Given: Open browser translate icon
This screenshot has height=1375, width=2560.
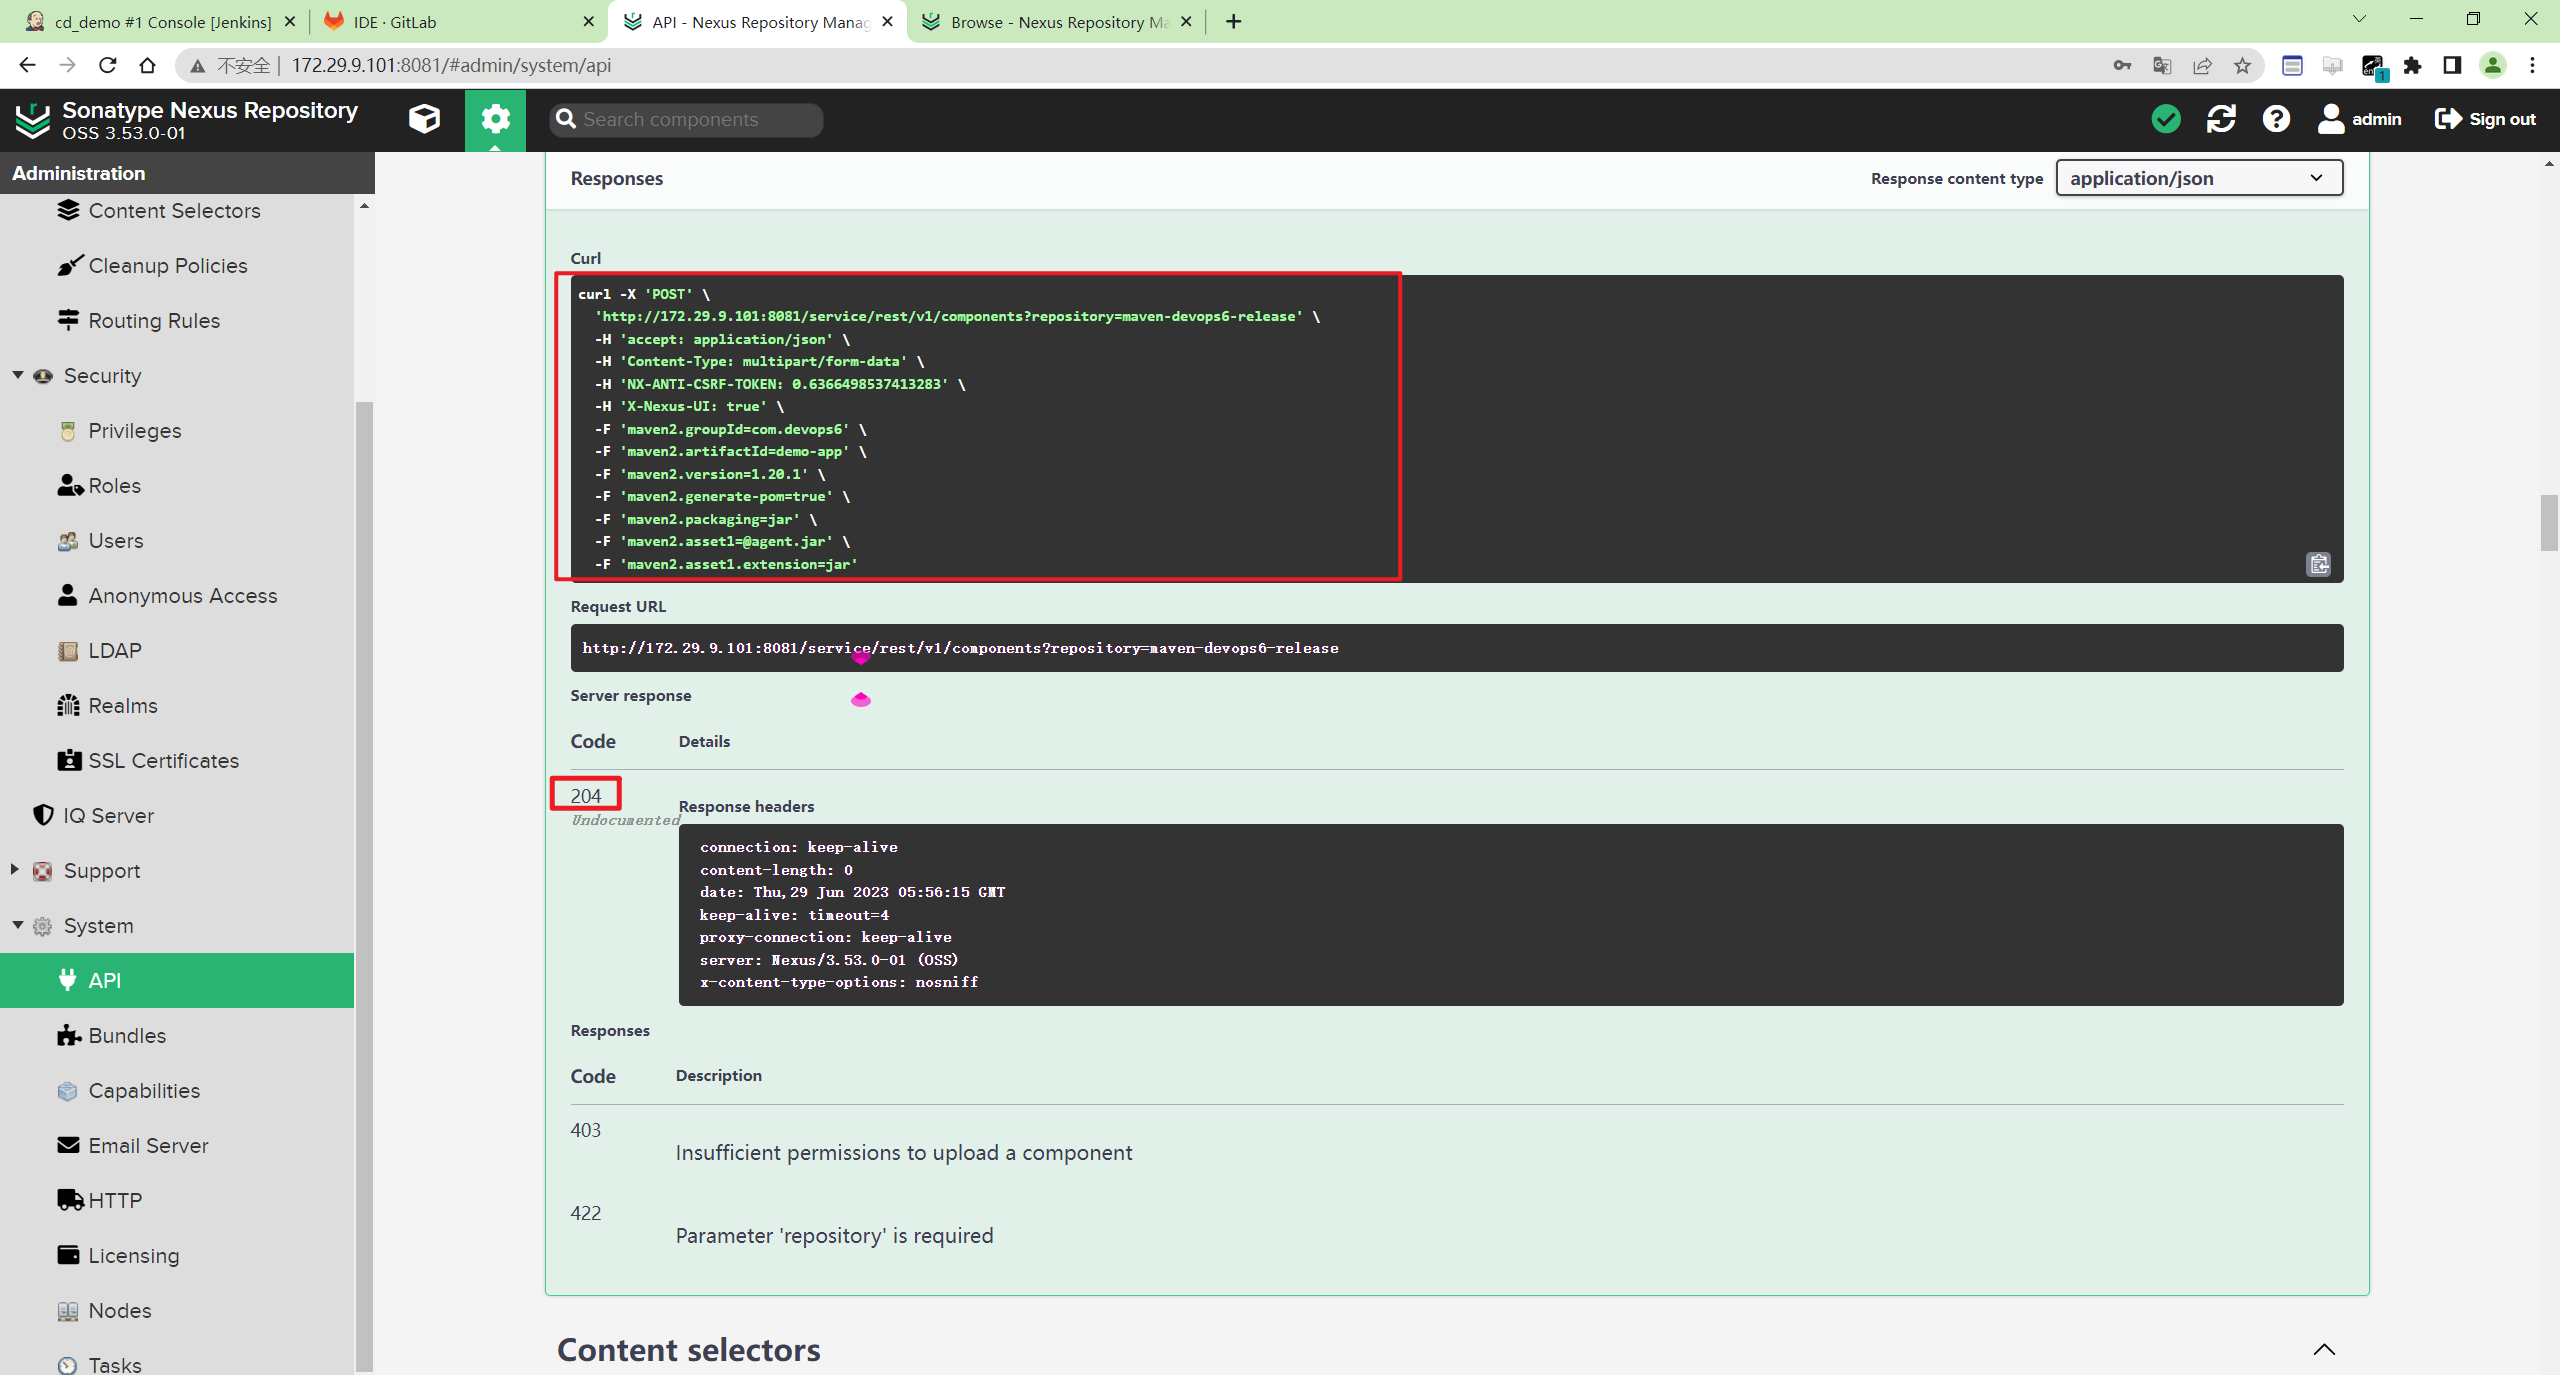Looking at the screenshot, I should (2162, 65).
